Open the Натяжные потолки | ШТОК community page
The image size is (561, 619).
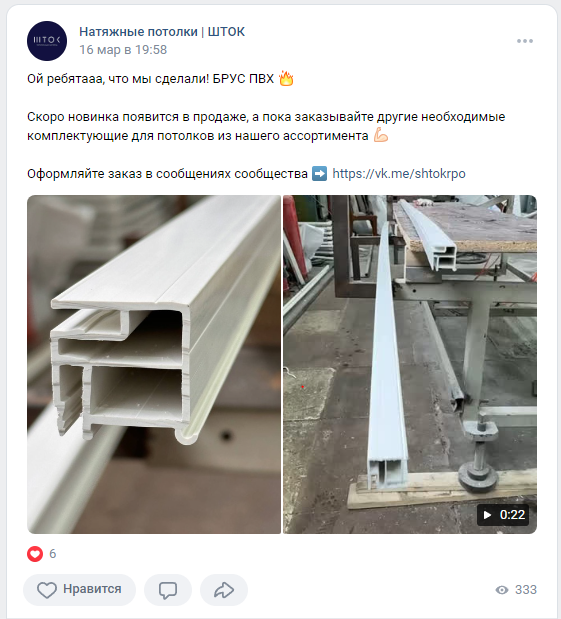click(162, 32)
